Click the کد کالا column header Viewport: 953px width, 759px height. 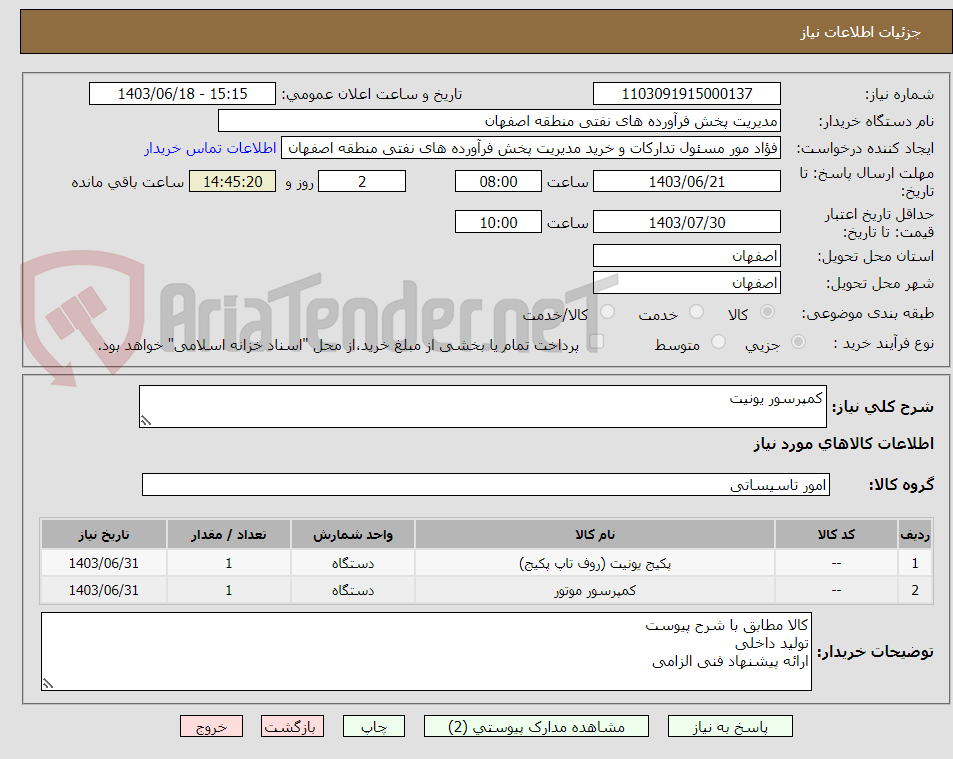[836, 534]
